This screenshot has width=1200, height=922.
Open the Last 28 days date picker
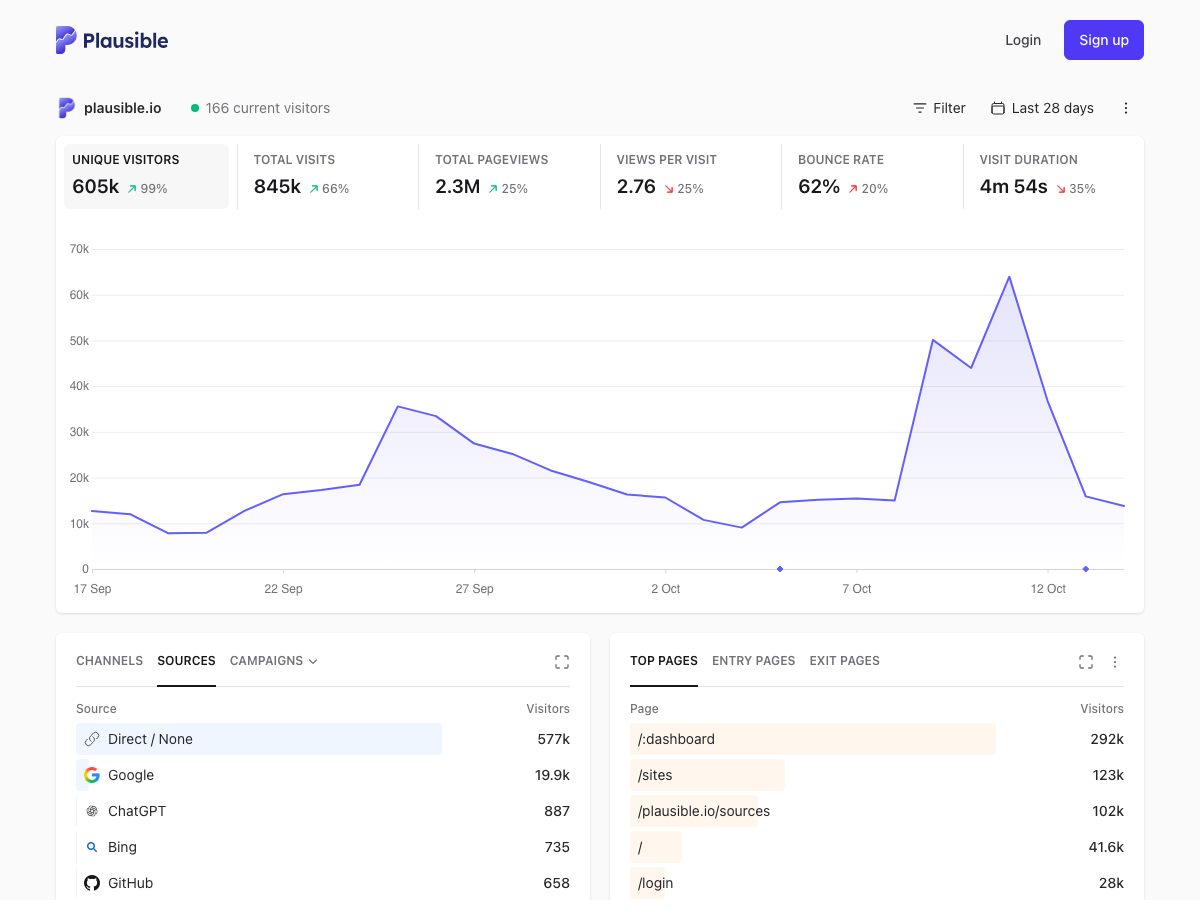[1042, 108]
